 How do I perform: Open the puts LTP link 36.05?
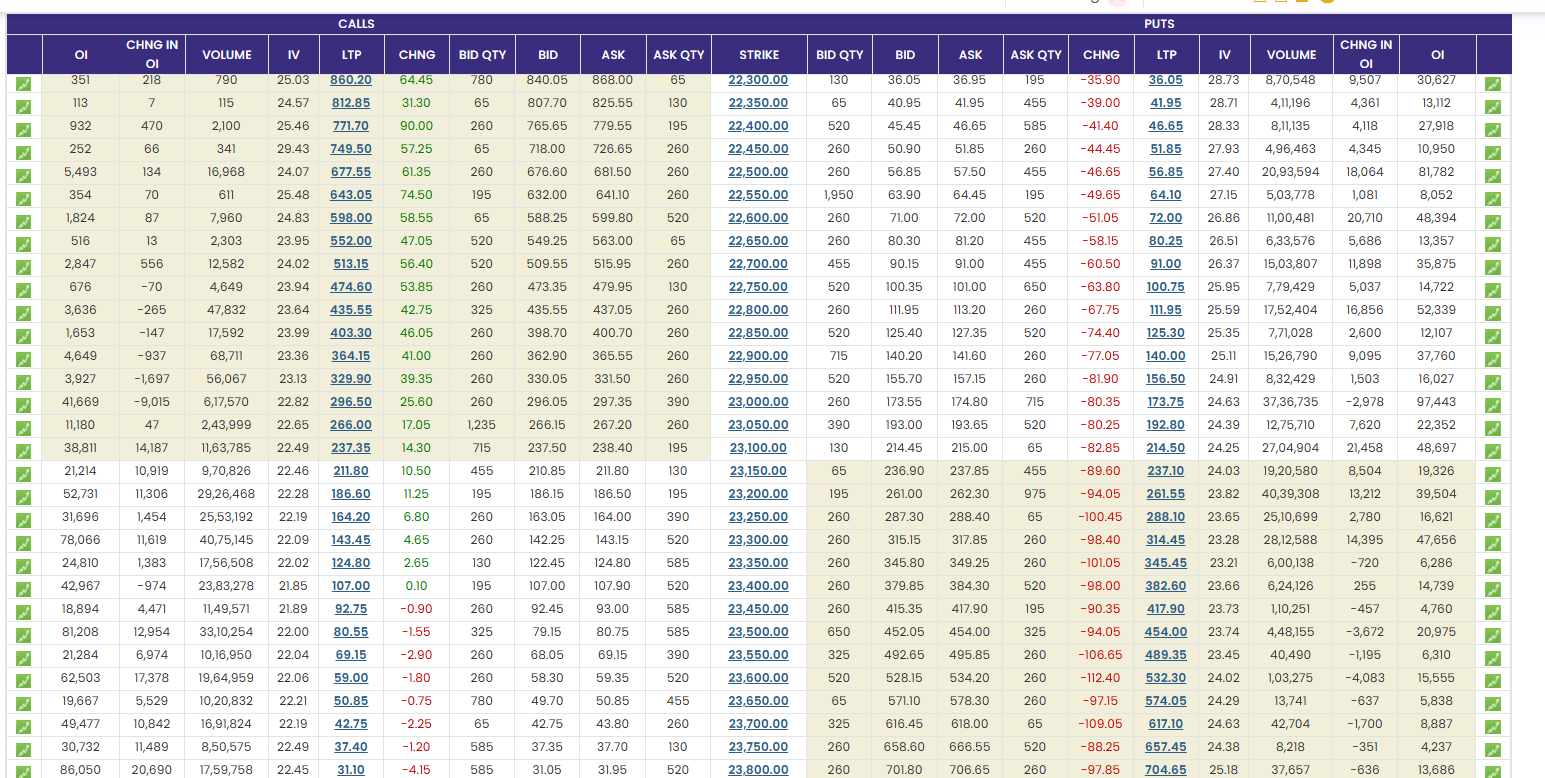pyautogui.click(x=1165, y=80)
